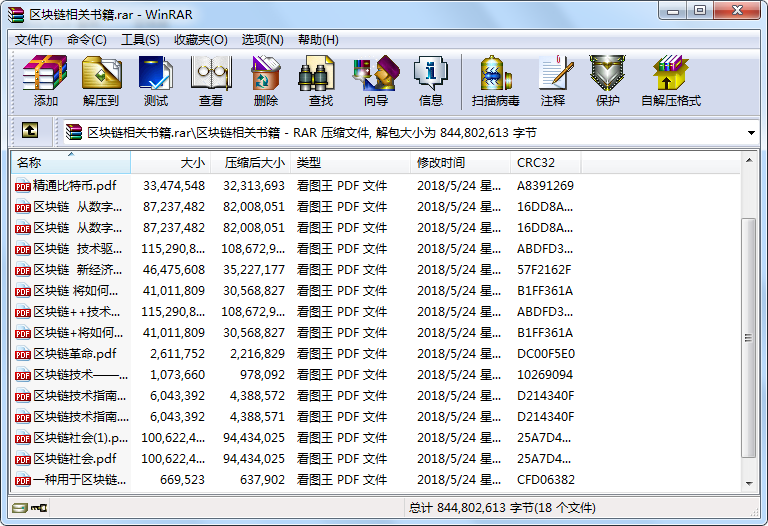The height and width of the screenshot is (526, 768).
Task: Select the file 区块链 技术驱...
Action: [78, 249]
